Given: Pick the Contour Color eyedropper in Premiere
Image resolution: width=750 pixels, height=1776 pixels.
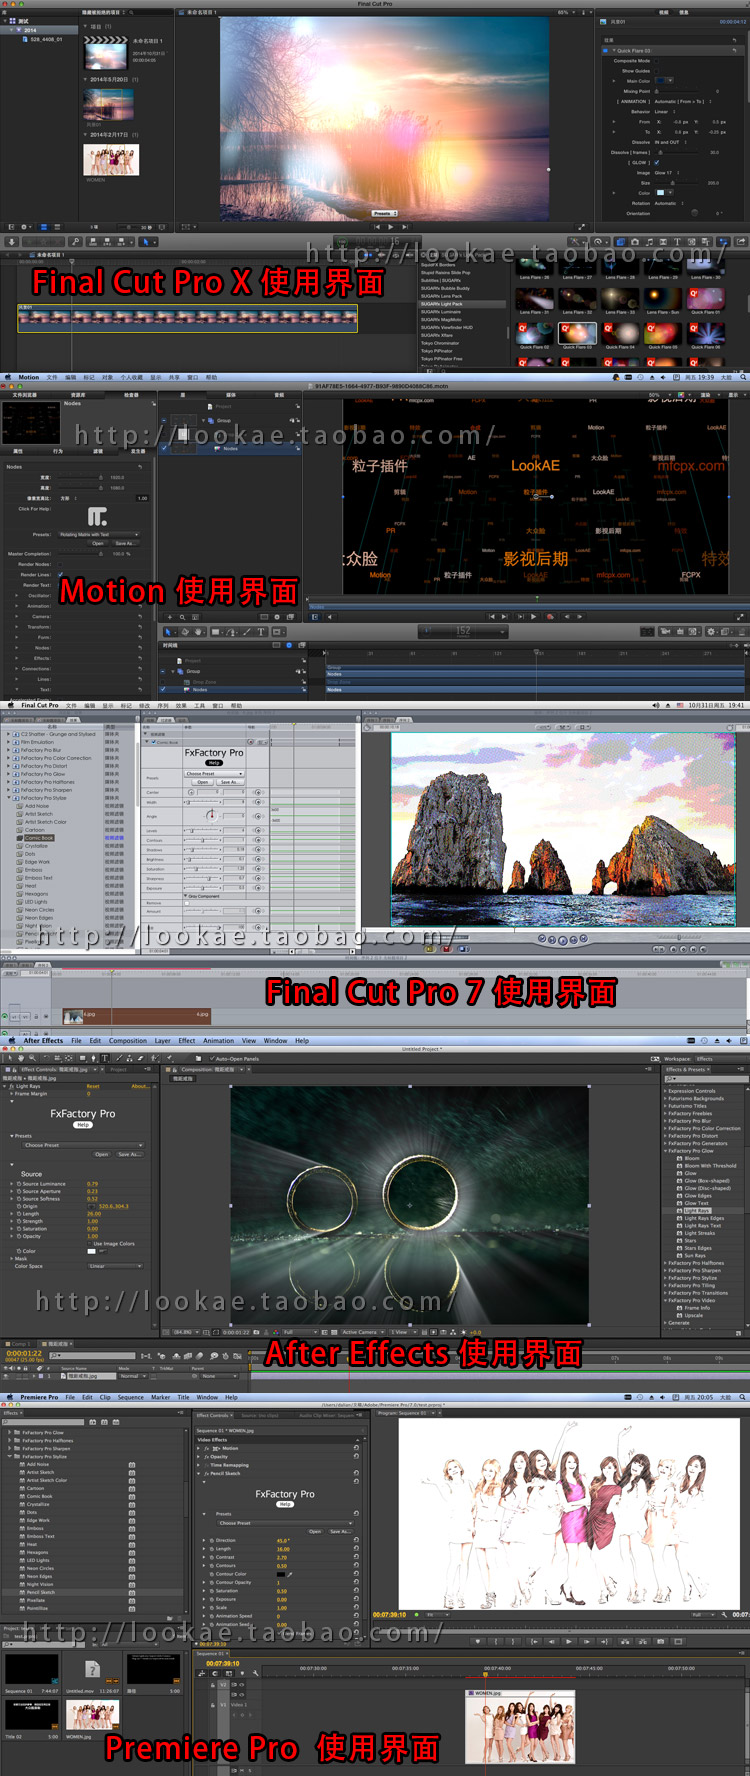Looking at the screenshot, I should tap(290, 1574).
